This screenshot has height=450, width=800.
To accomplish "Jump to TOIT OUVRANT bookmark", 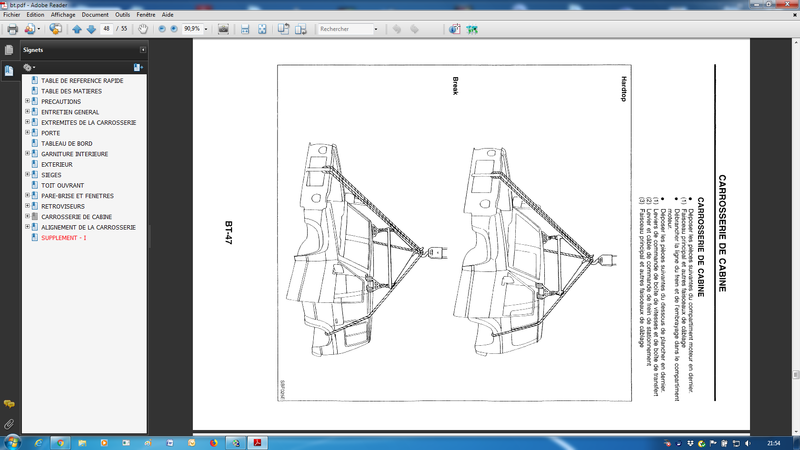I will point(63,185).
